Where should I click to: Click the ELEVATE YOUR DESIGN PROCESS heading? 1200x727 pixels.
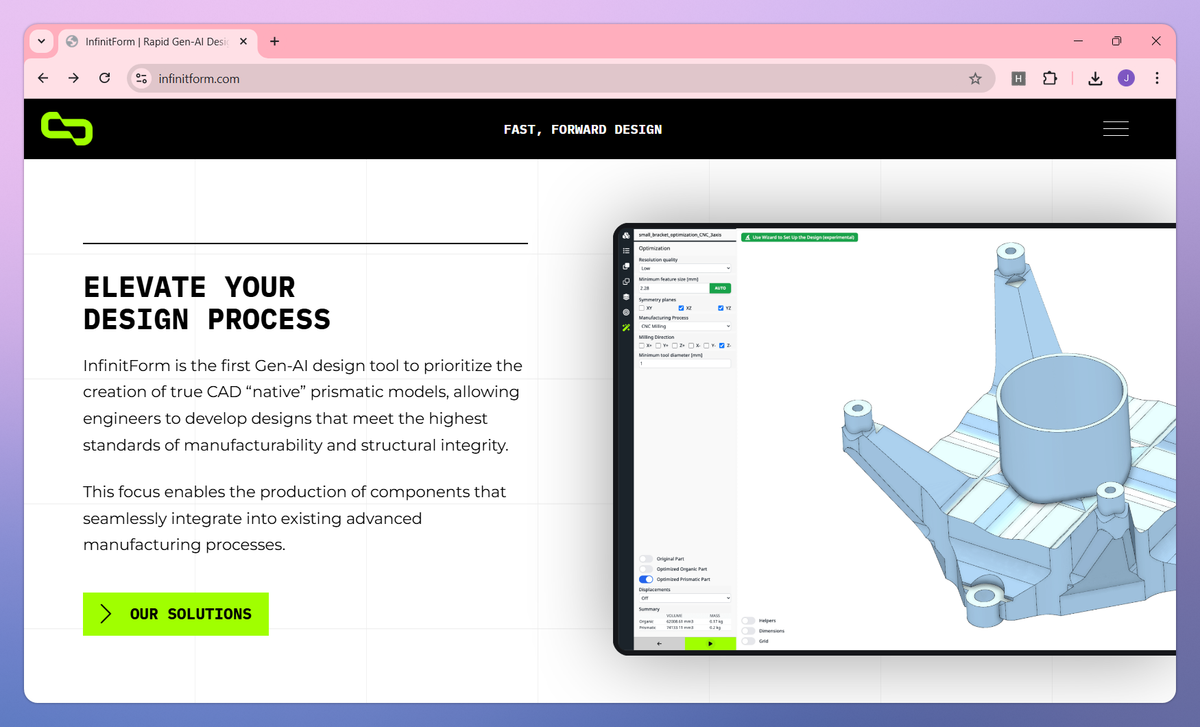(x=207, y=303)
